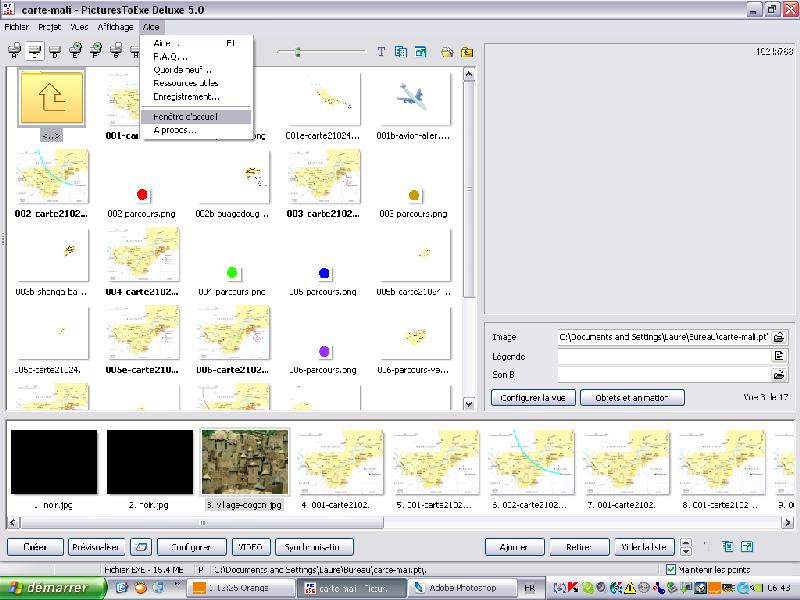This screenshot has height=600, width=800.
Task: Click in the Légende input field
Action: 664,356
